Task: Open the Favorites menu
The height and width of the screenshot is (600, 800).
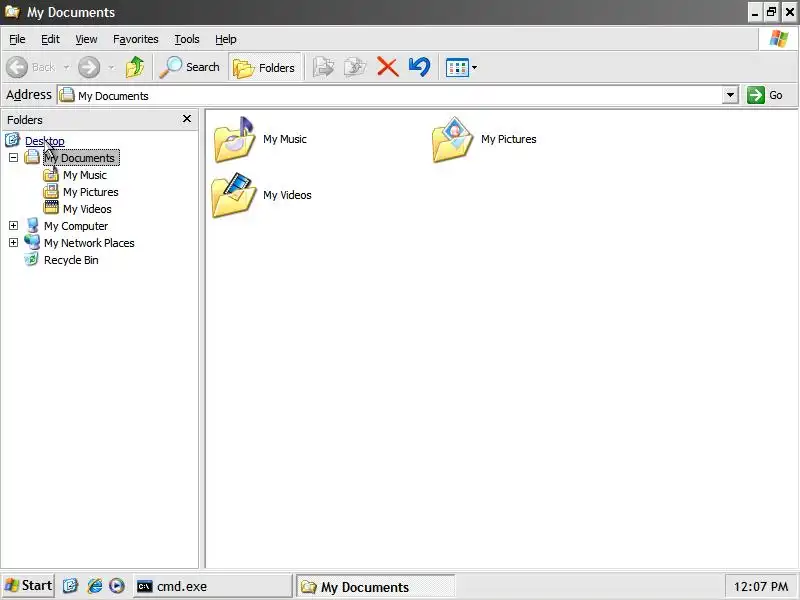Action: tap(136, 39)
